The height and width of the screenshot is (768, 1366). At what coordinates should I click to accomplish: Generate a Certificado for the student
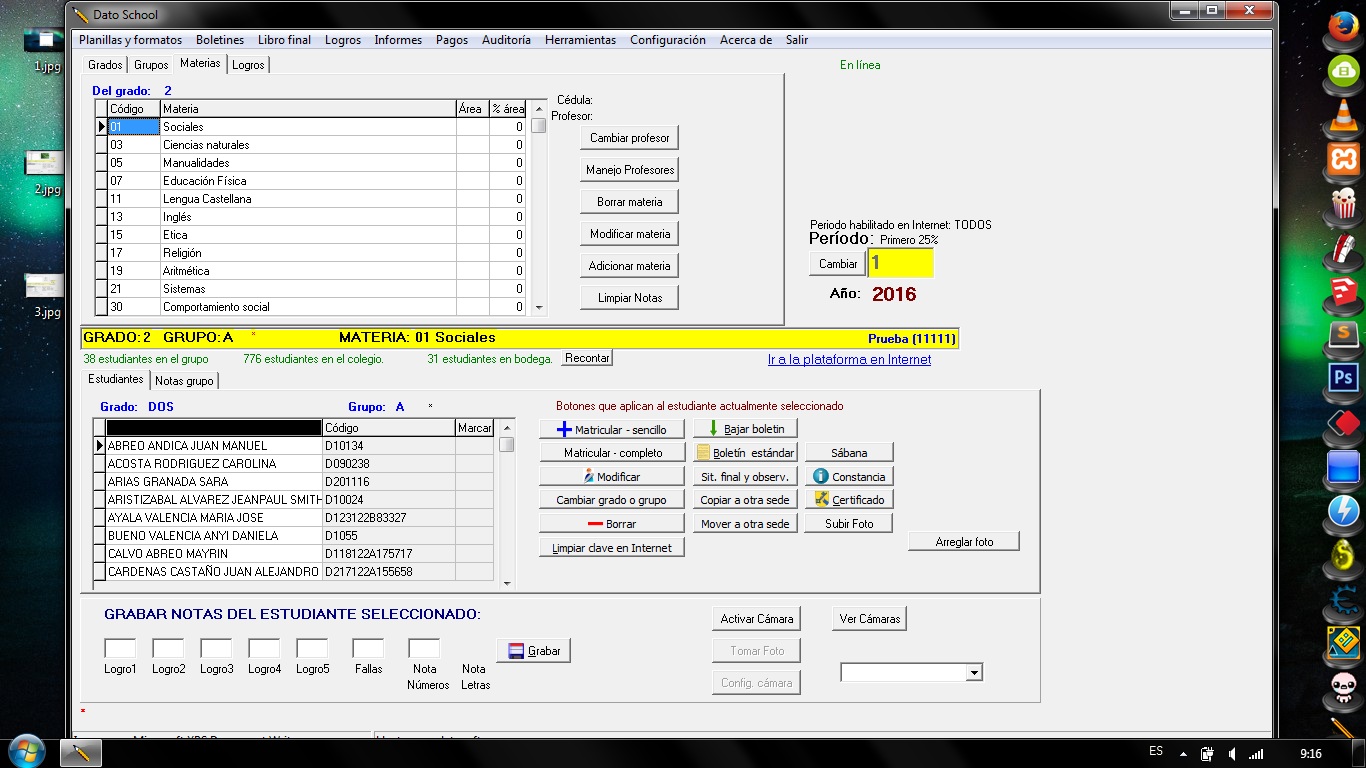[848, 500]
